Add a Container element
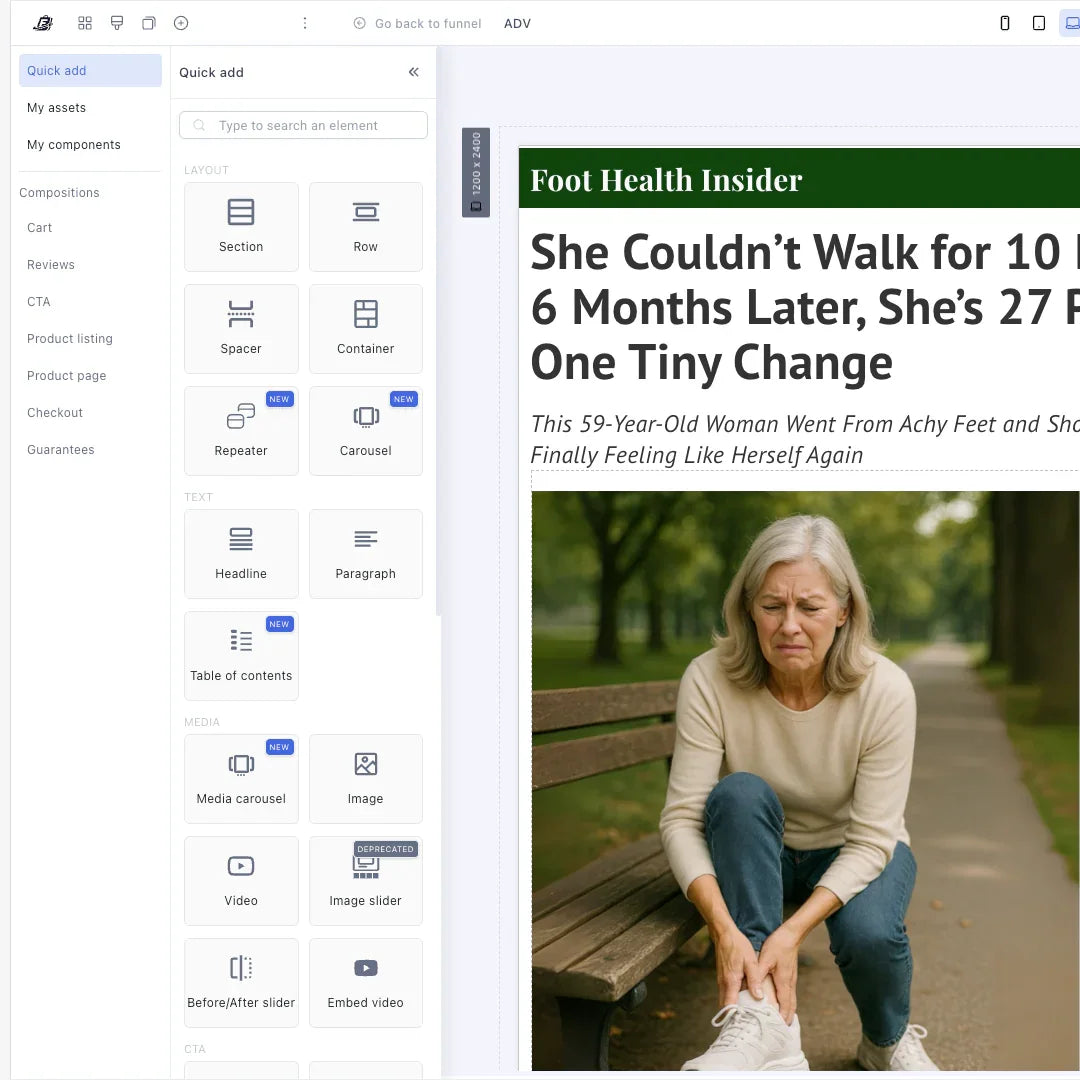The image size is (1080, 1080). [366, 329]
